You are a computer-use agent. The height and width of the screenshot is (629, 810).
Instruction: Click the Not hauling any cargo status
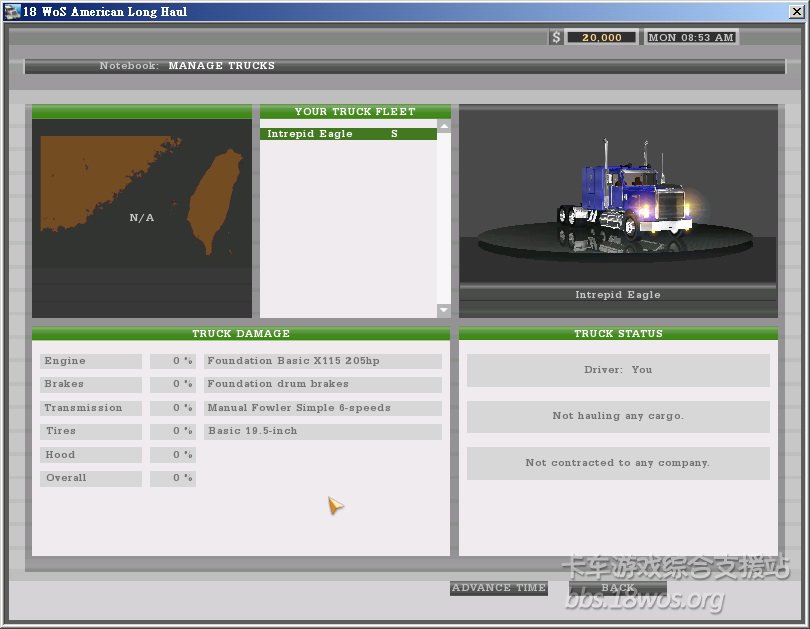point(618,416)
